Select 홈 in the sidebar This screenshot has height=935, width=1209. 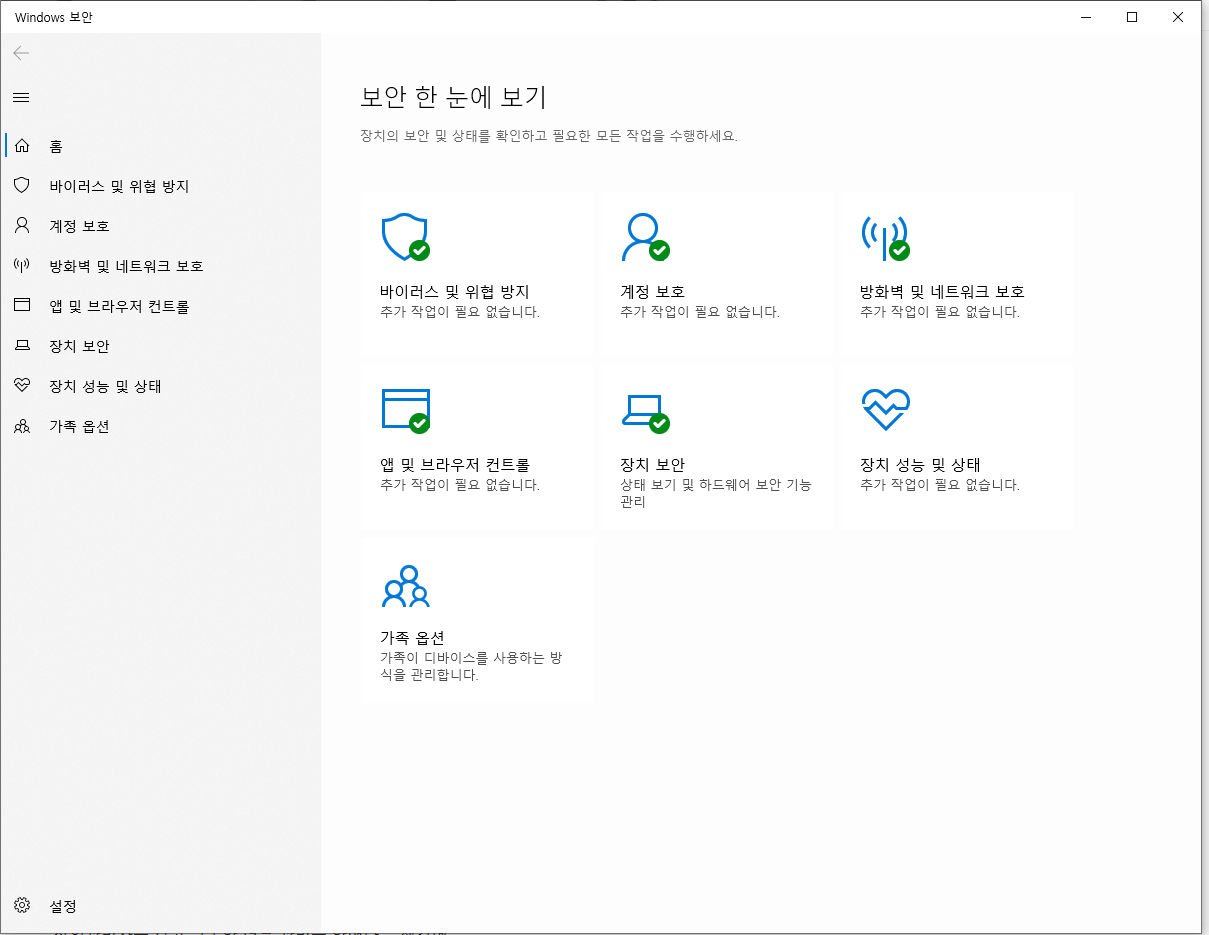(x=160, y=146)
